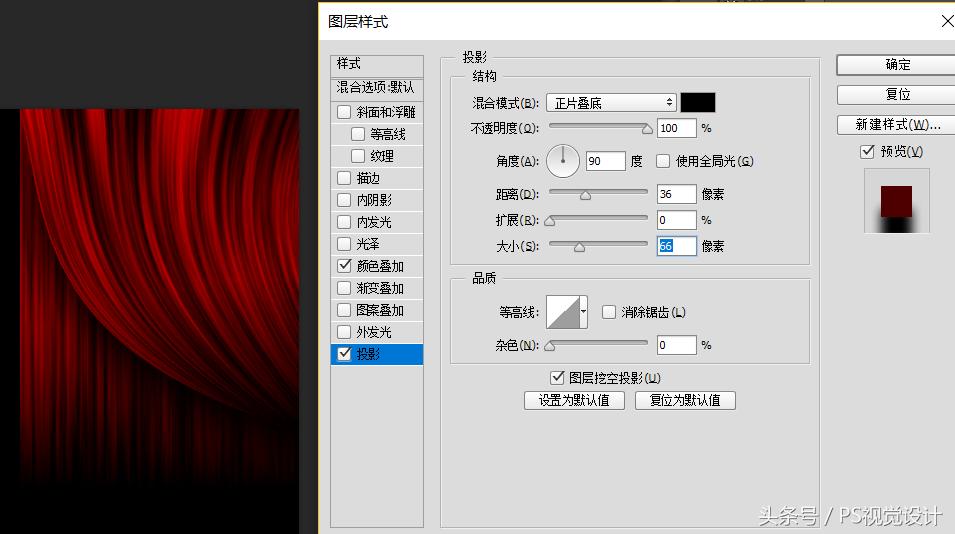The width and height of the screenshot is (955, 534).
Task: Select the 渐变叠加 style row label
Action: point(381,288)
